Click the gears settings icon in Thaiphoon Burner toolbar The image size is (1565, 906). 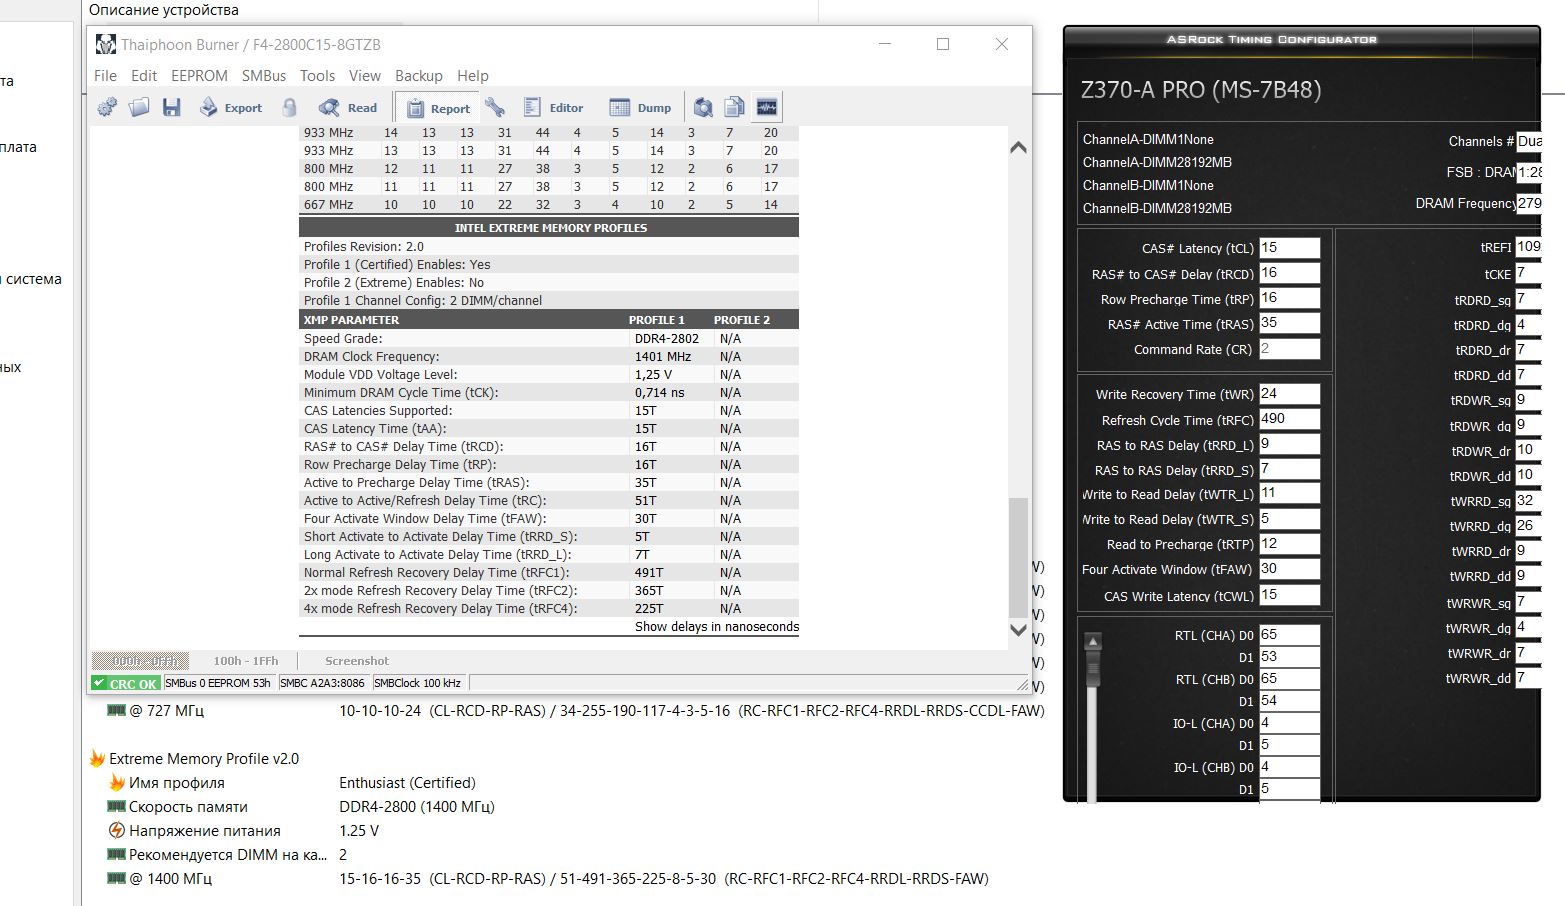107,107
